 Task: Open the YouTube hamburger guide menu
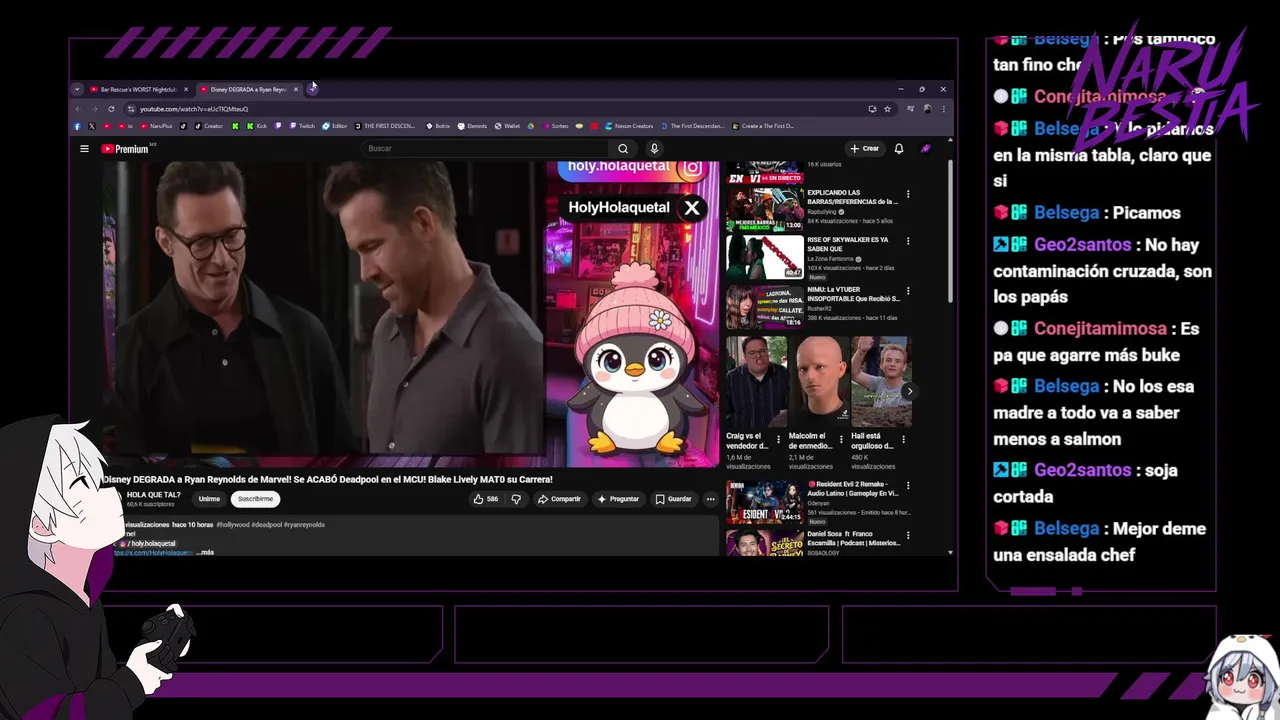[84, 149]
